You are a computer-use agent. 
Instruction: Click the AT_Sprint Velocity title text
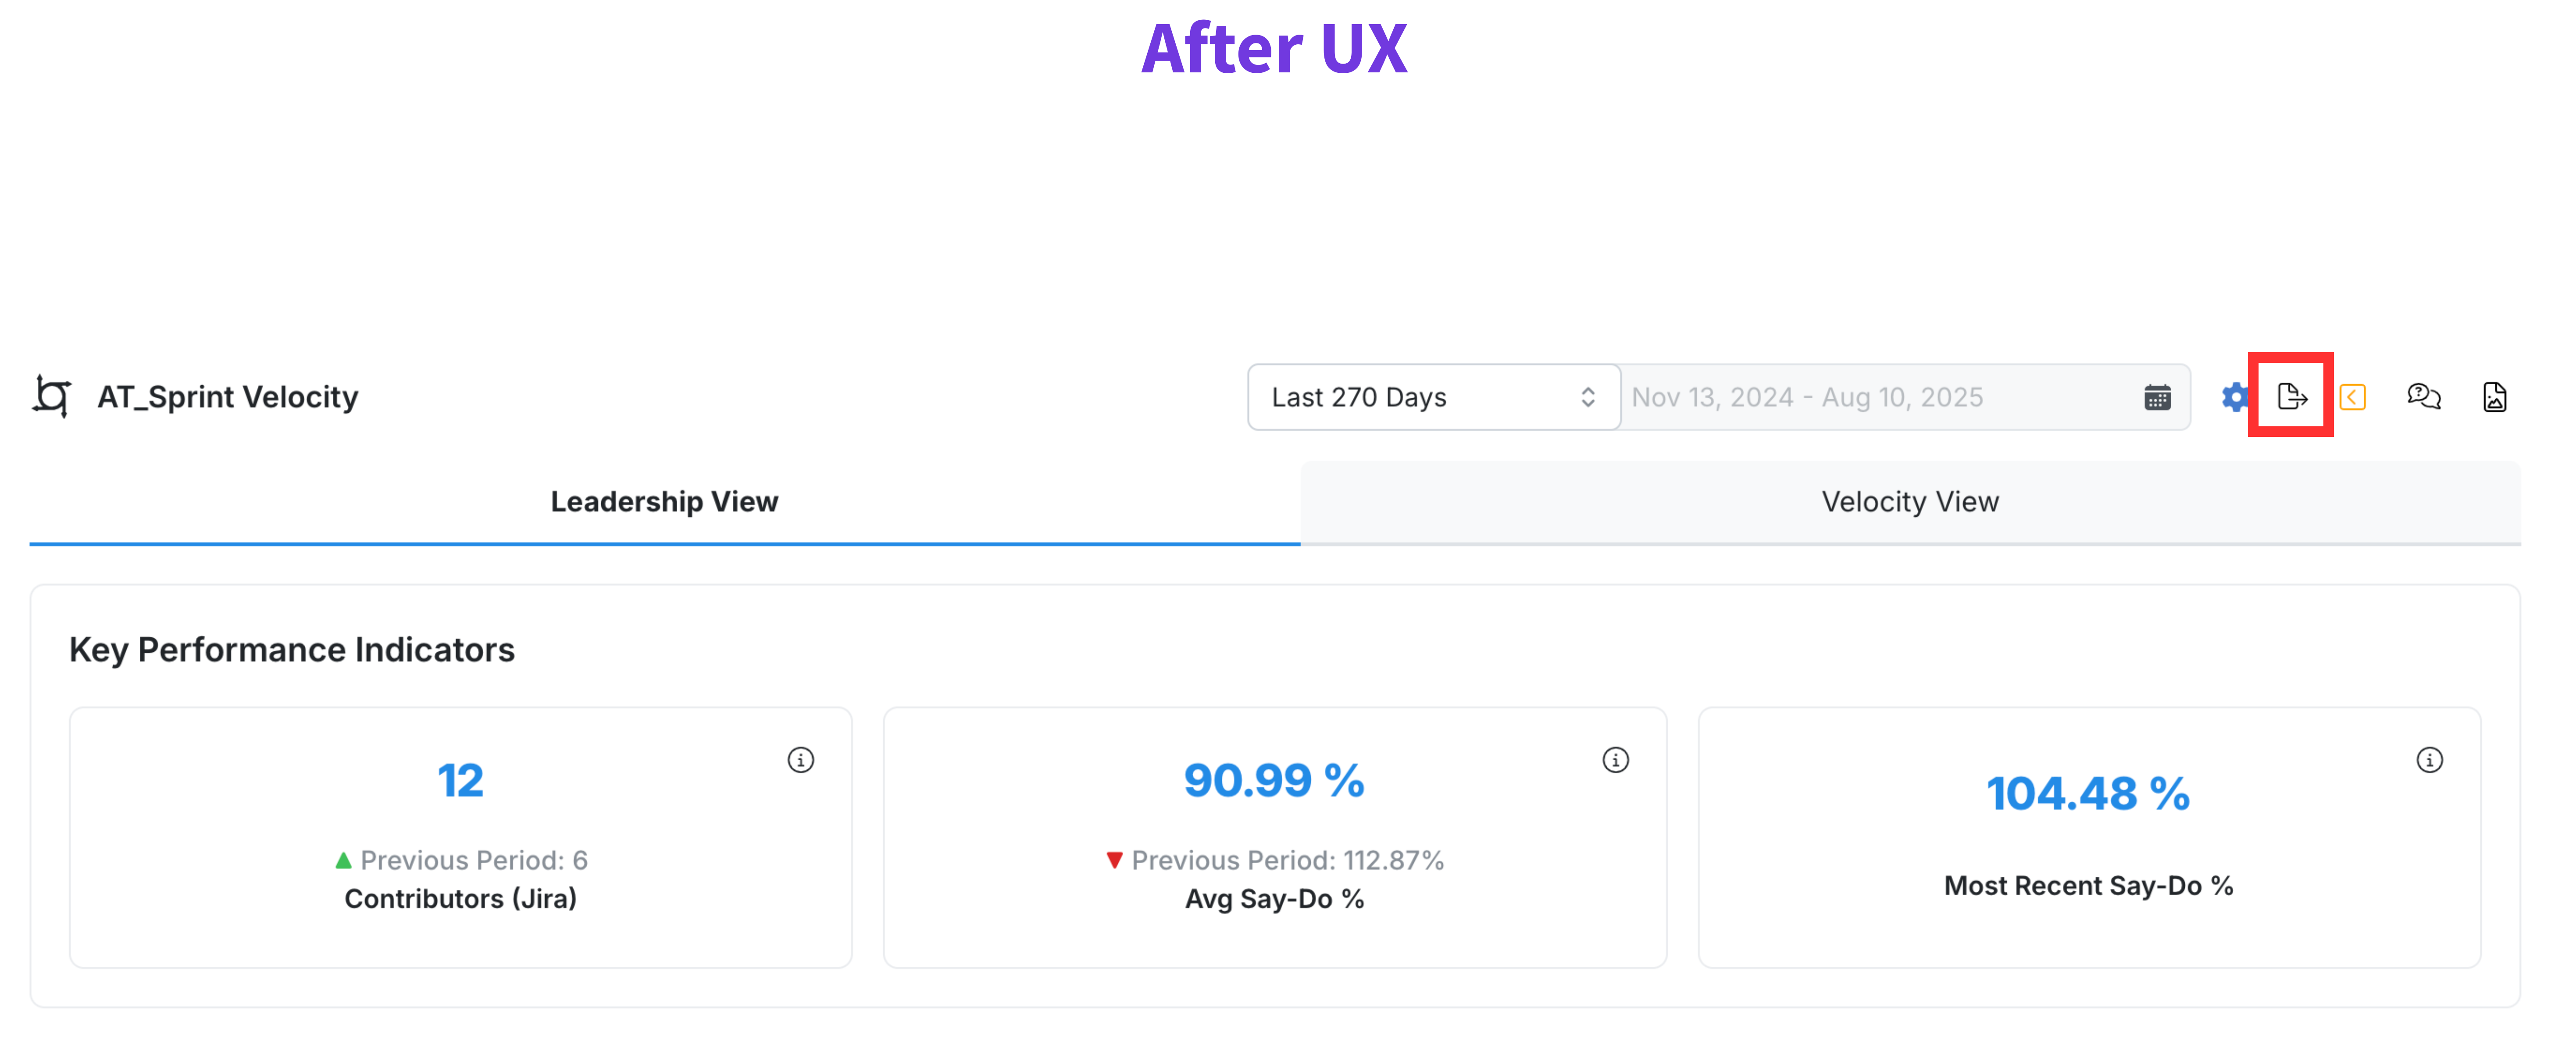tap(227, 397)
